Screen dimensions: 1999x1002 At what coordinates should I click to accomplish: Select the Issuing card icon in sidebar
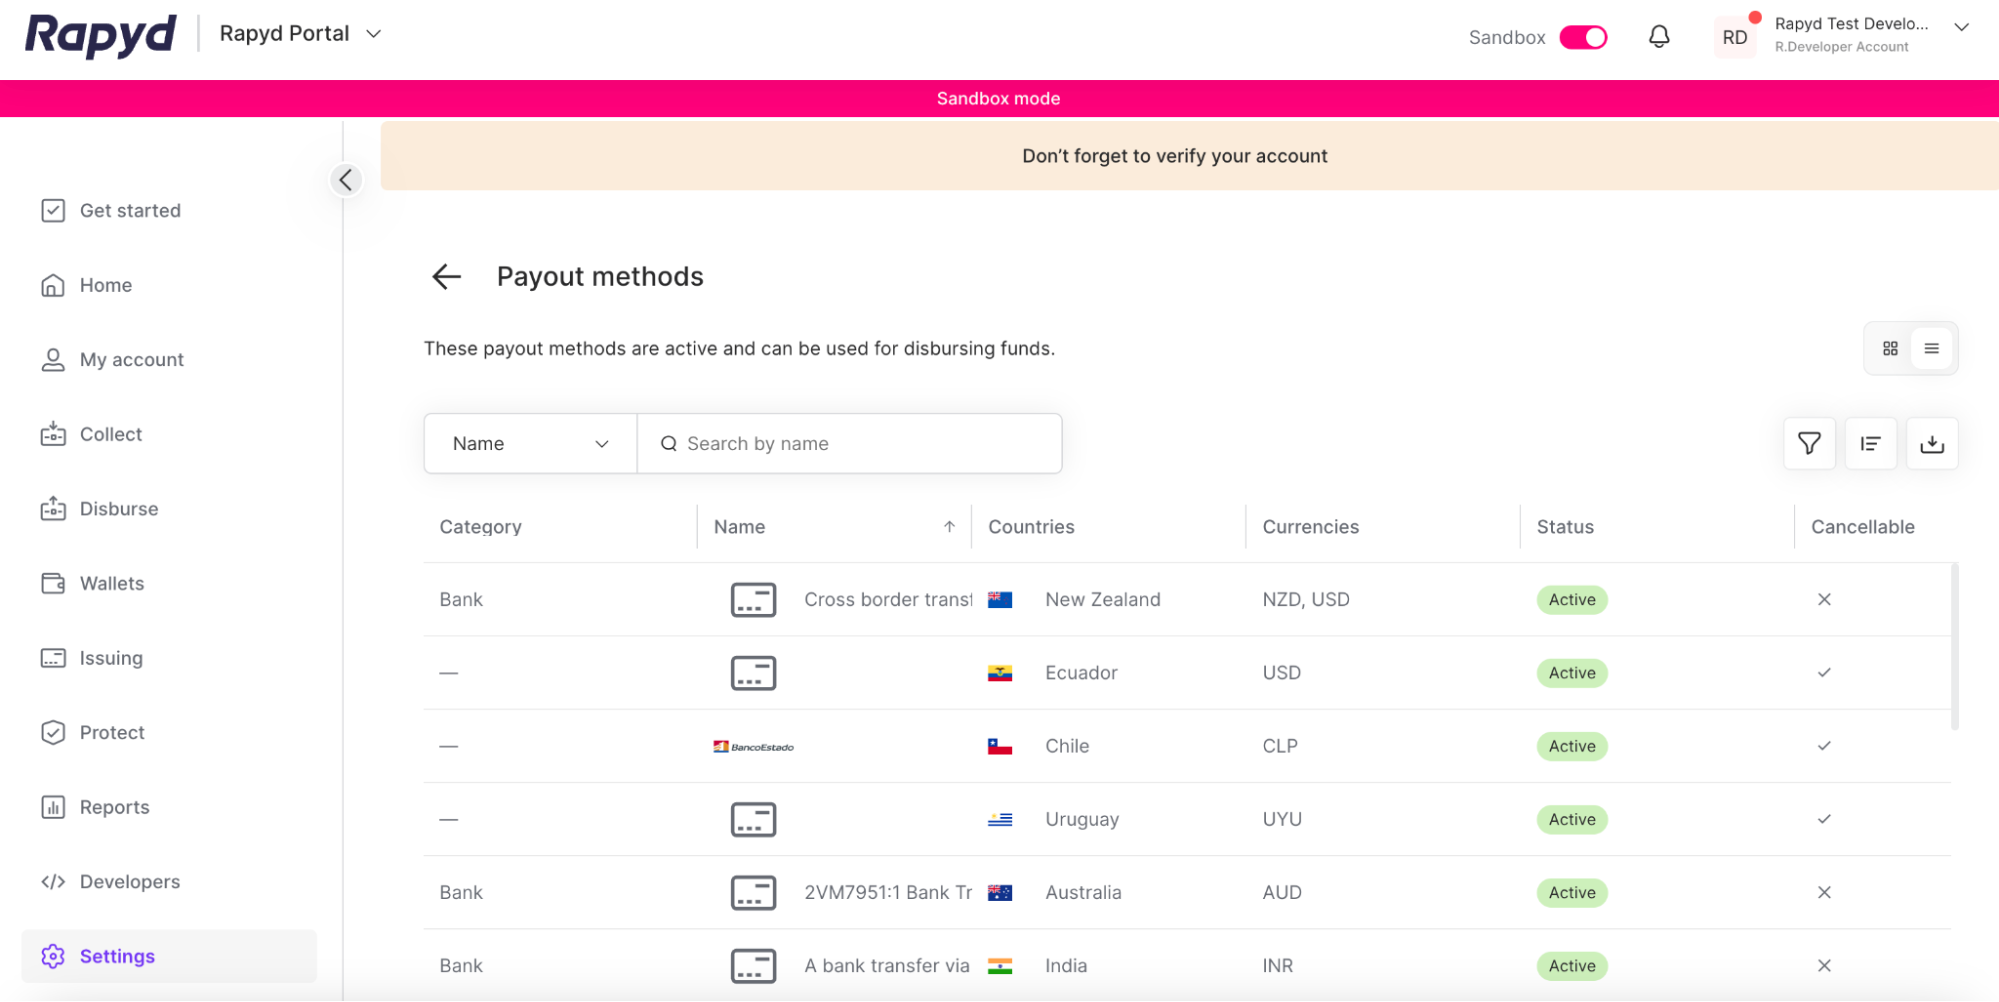pyautogui.click(x=53, y=658)
